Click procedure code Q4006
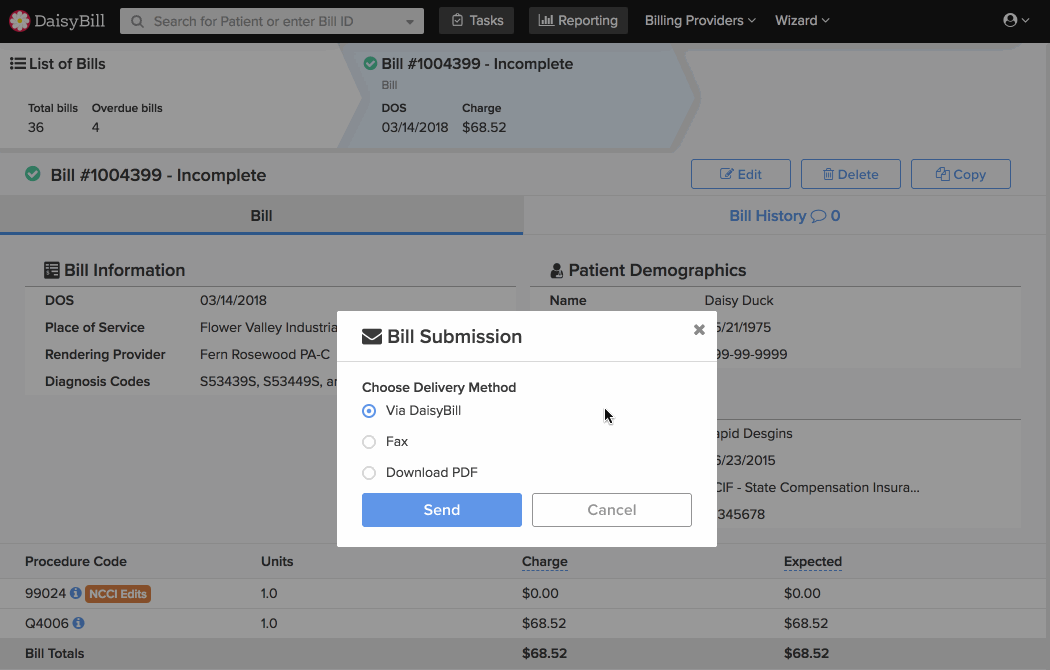 pyautogui.click(x=47, y=623)
